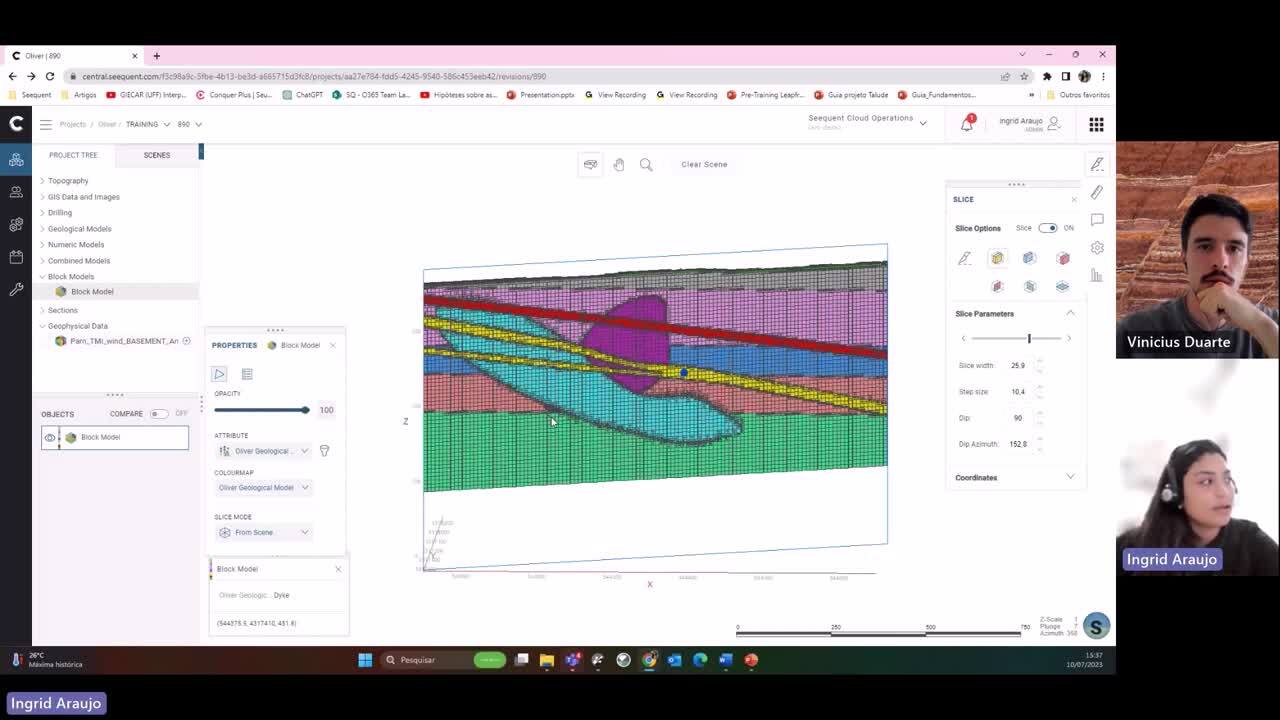Open the hamburger navigation menu
The image size is (1280, 720).
pos(45,124)
